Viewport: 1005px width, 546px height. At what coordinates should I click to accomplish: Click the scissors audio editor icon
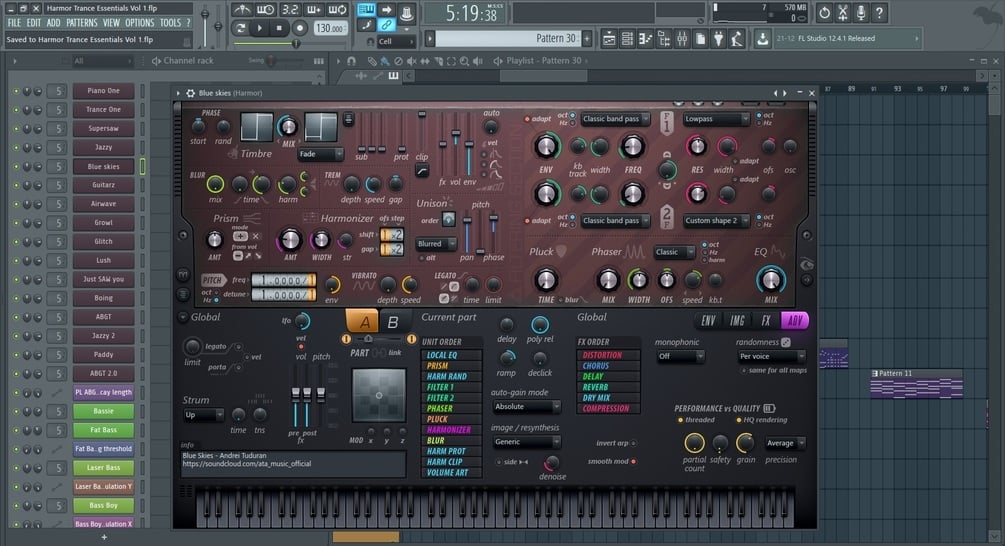843,12
